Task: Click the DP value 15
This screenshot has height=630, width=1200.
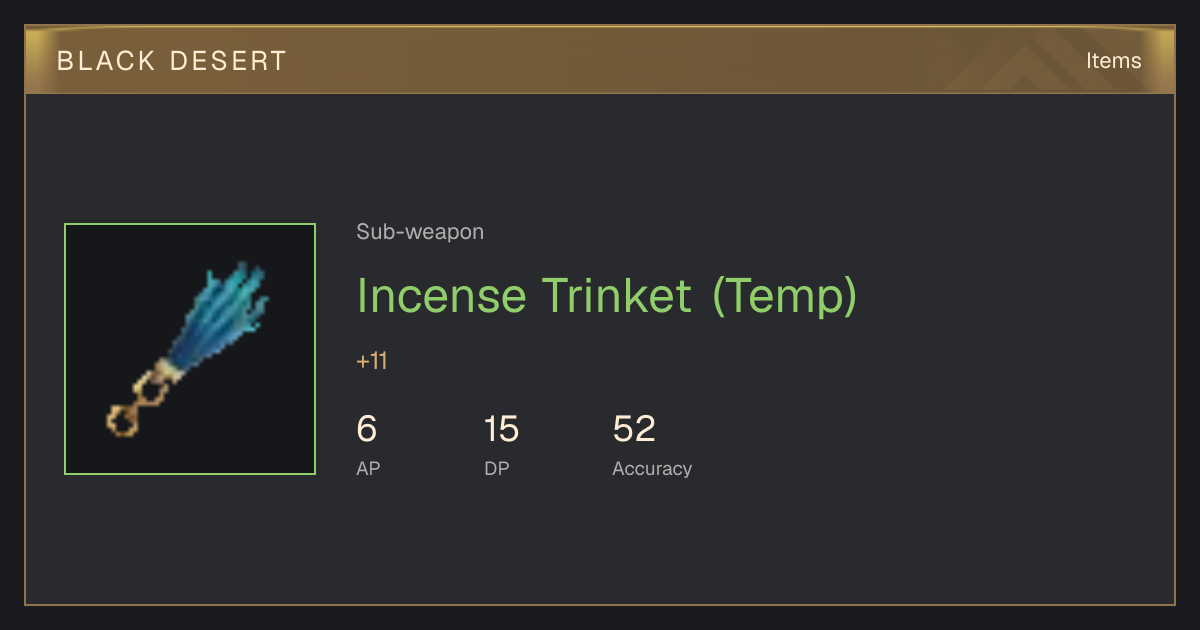Action: [x=502, y=429]
